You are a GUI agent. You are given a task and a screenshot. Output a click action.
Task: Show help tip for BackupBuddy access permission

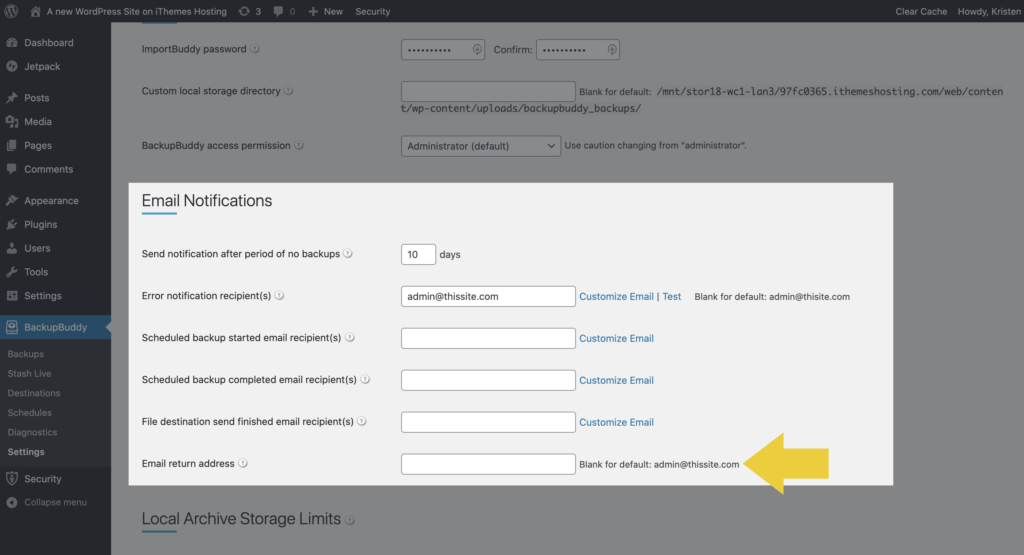click(x=299, y=145)
